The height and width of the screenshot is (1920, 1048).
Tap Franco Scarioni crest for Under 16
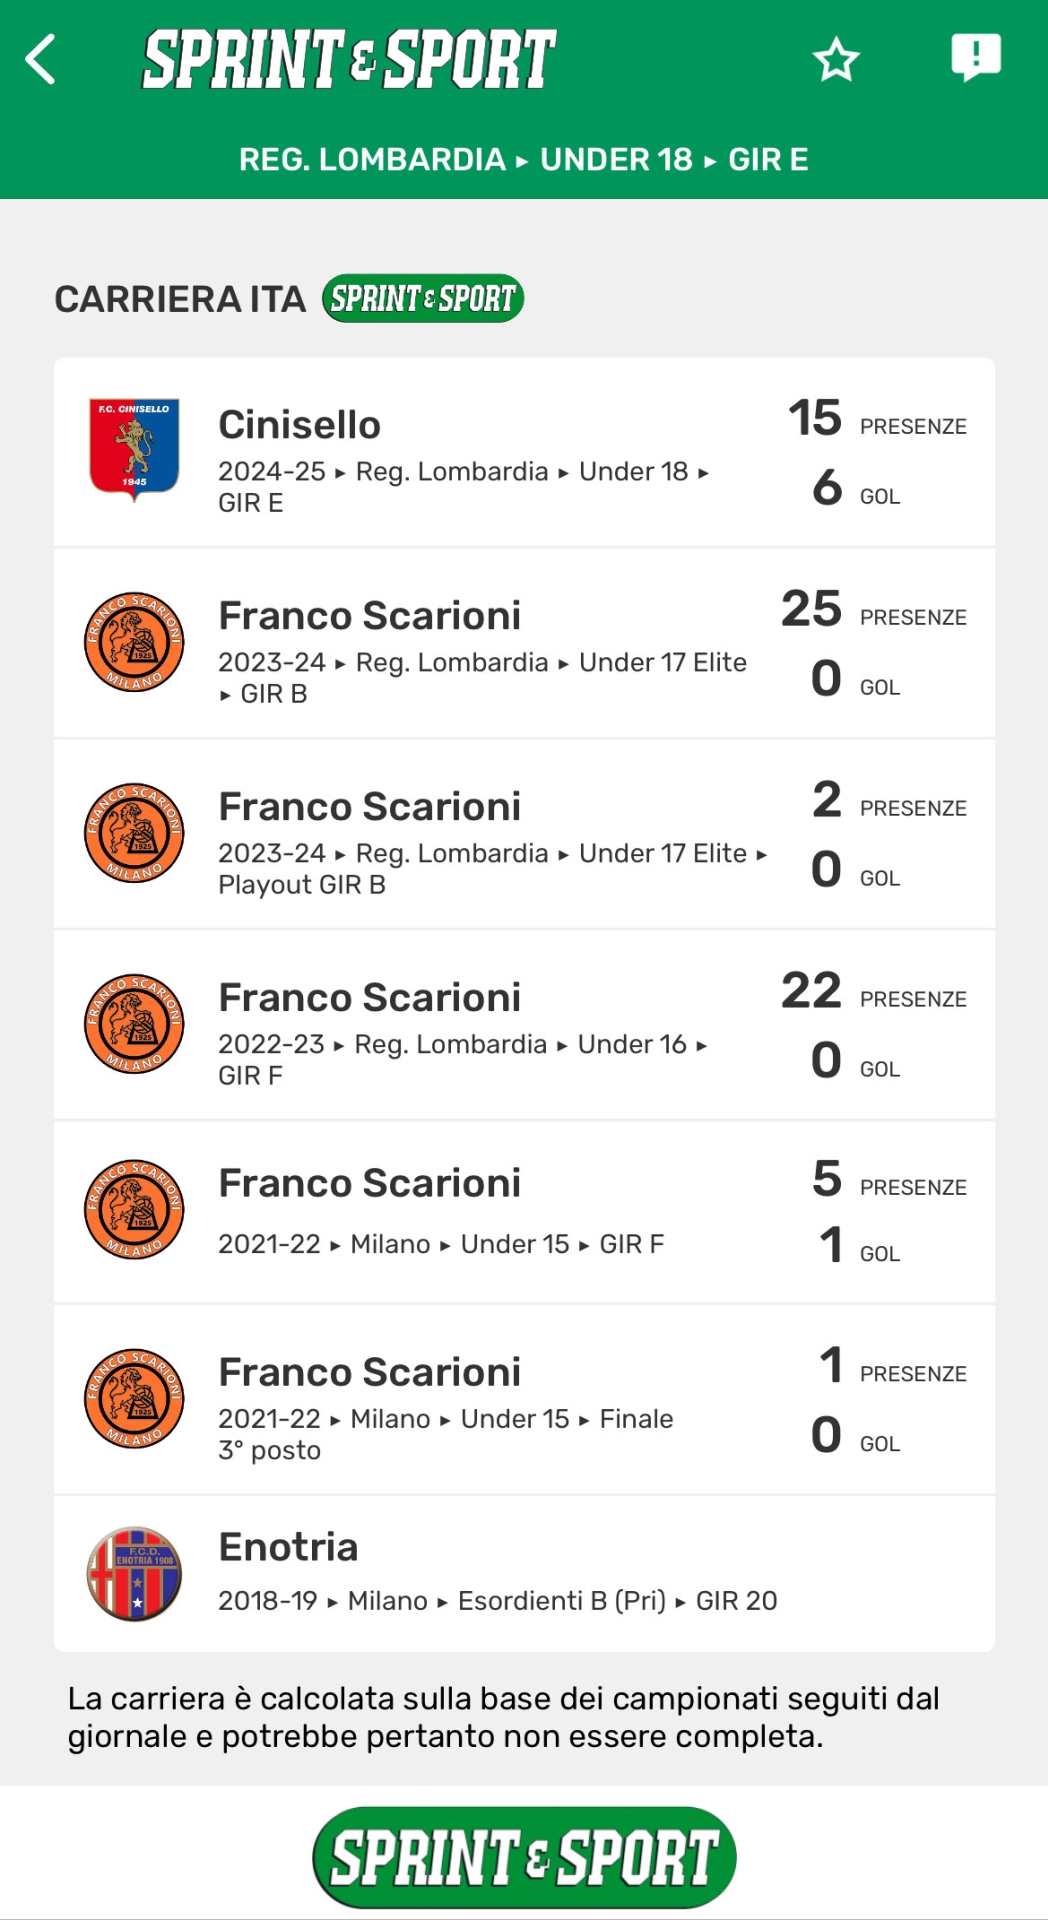(134, 1023)
